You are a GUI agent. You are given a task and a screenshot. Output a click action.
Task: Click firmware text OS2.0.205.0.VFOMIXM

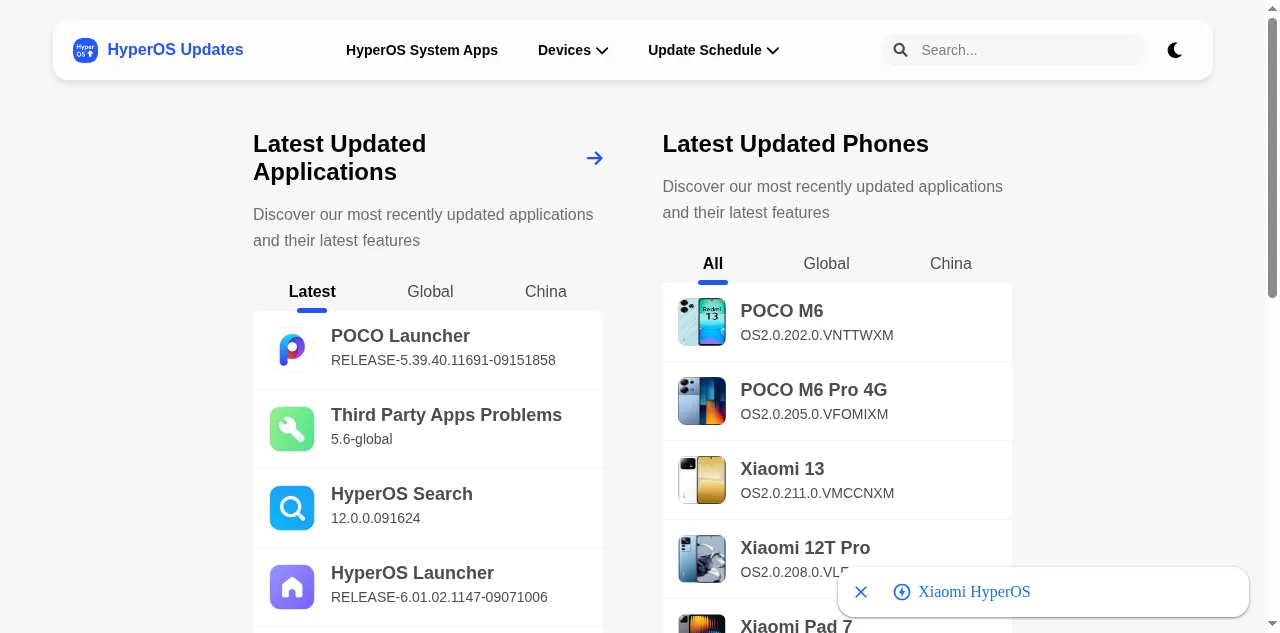tap(814, 414)
